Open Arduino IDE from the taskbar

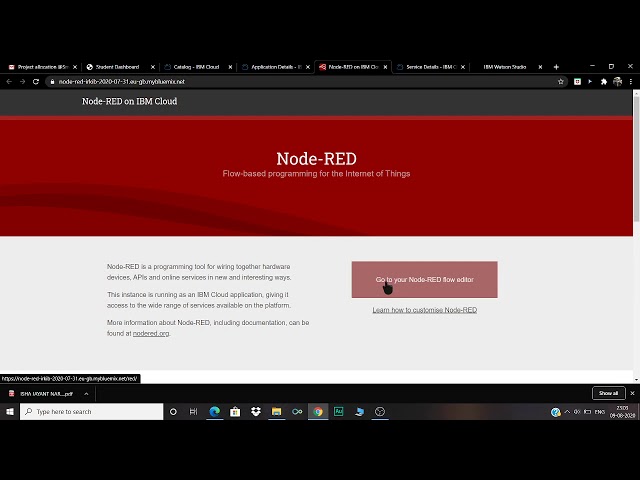click(297, 411)
